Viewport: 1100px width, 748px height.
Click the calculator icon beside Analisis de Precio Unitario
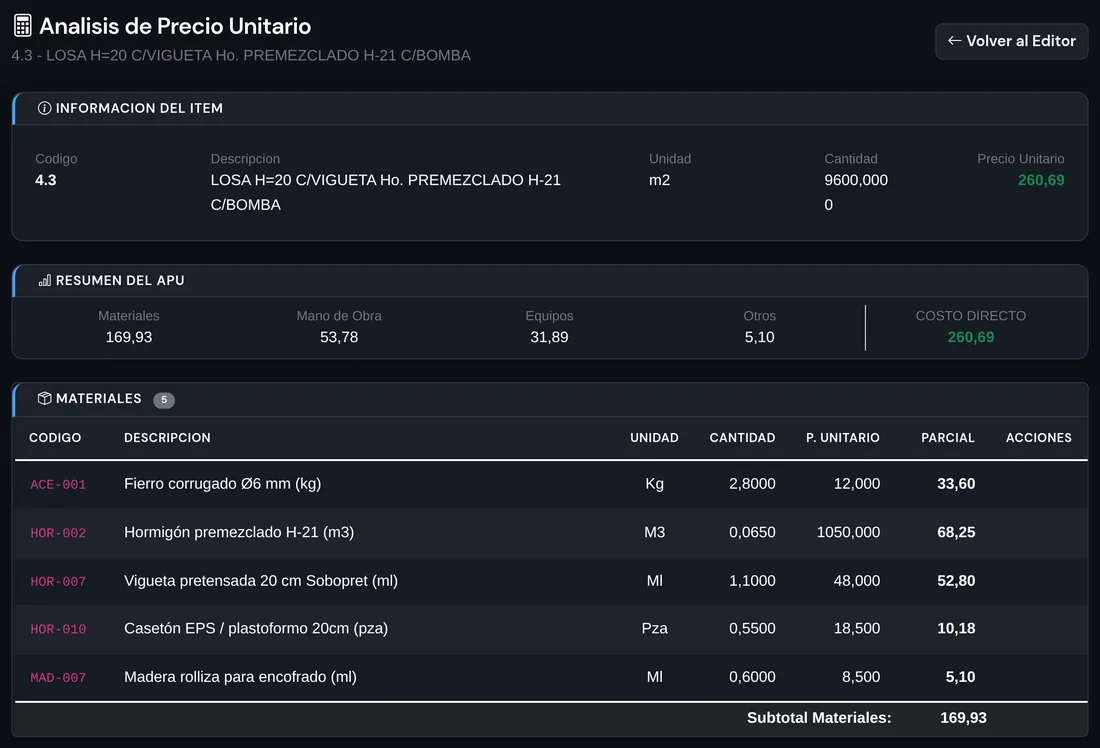tap(22, 26)
